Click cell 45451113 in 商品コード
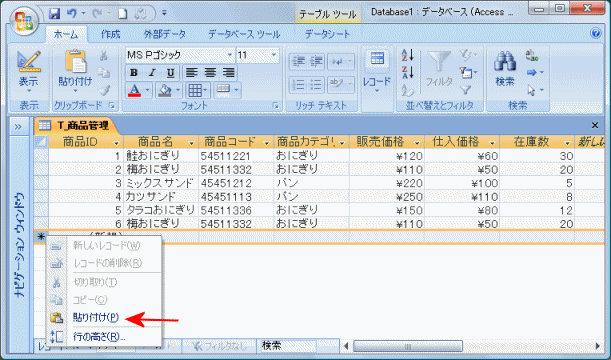611x360 pixels. [x=236, y=197]
